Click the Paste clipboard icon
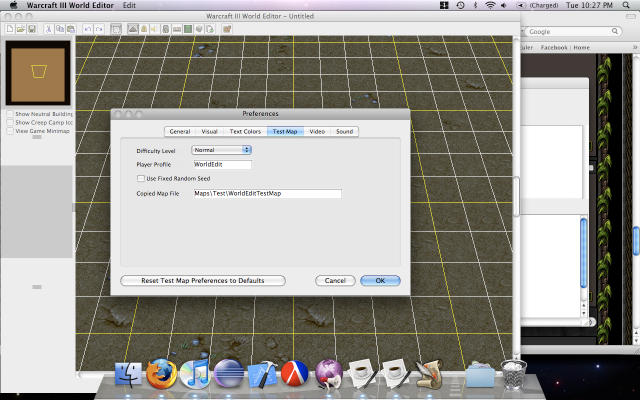Screen dimensions: 640x400 coord(71,29)
